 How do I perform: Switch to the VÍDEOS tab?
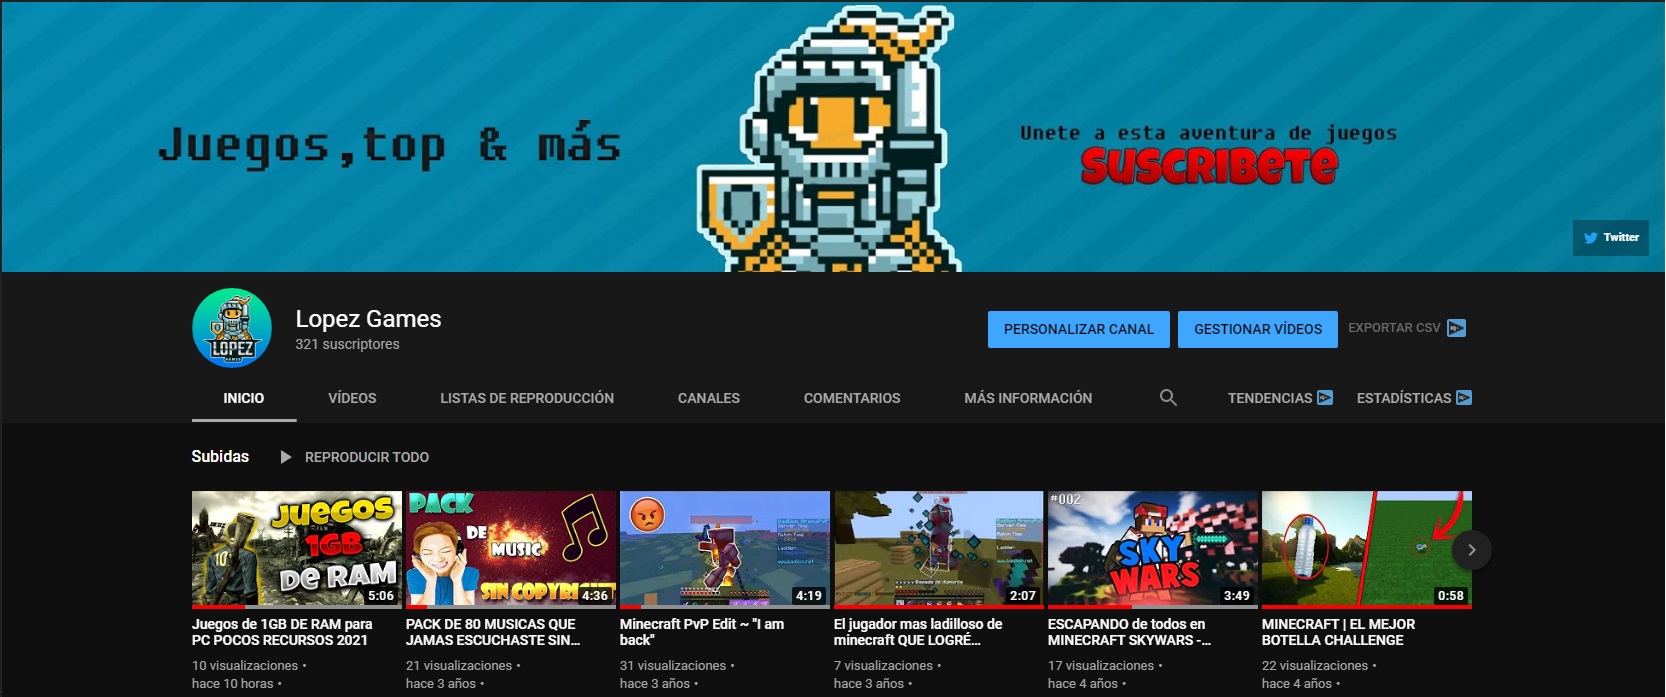coord(352,398)
